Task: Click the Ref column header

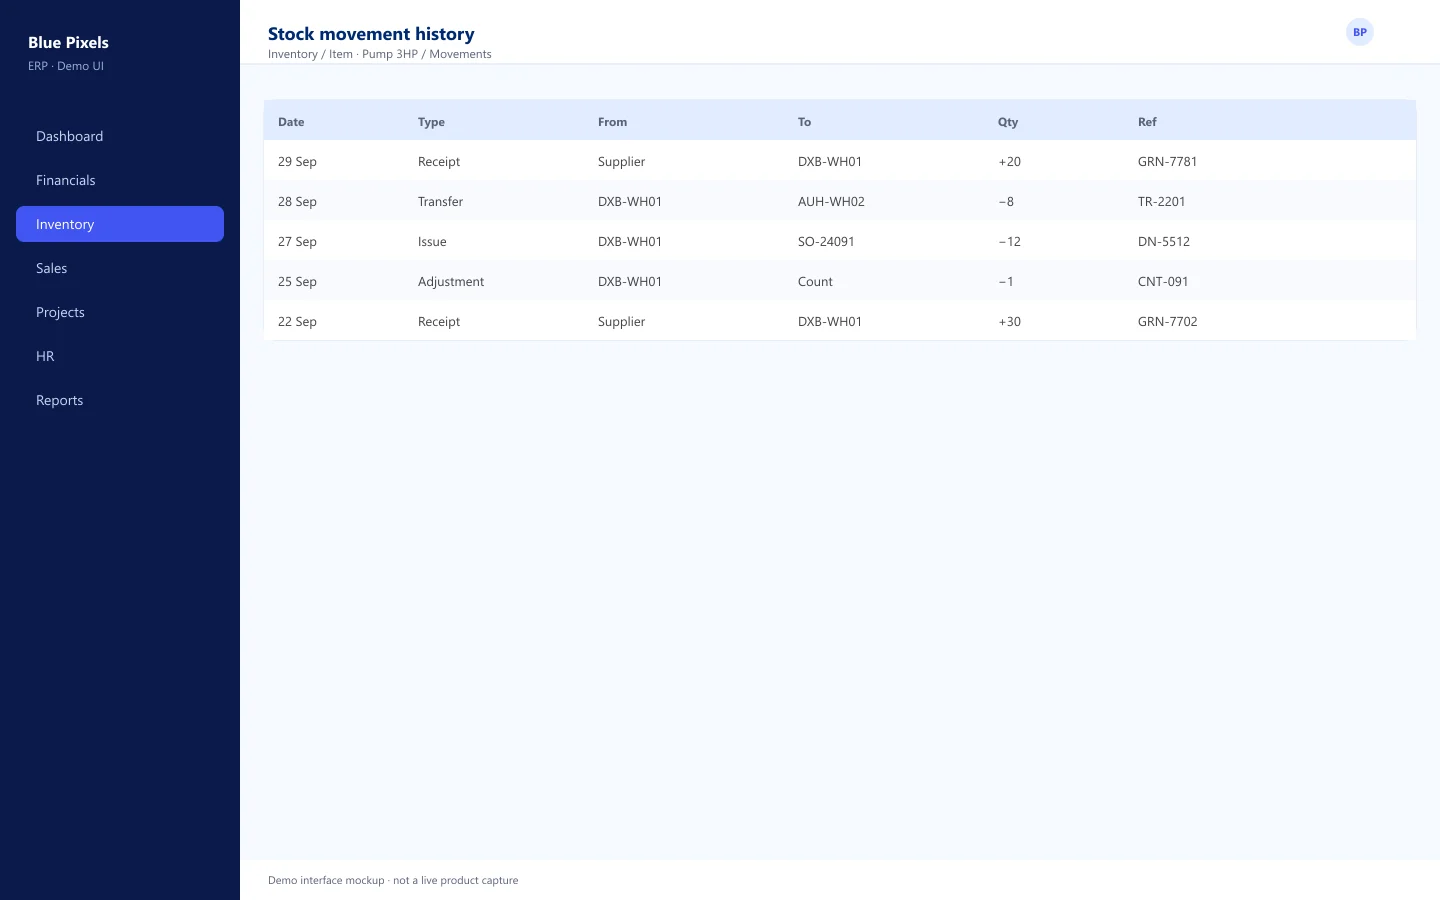Action: (x=1147, y=122)
